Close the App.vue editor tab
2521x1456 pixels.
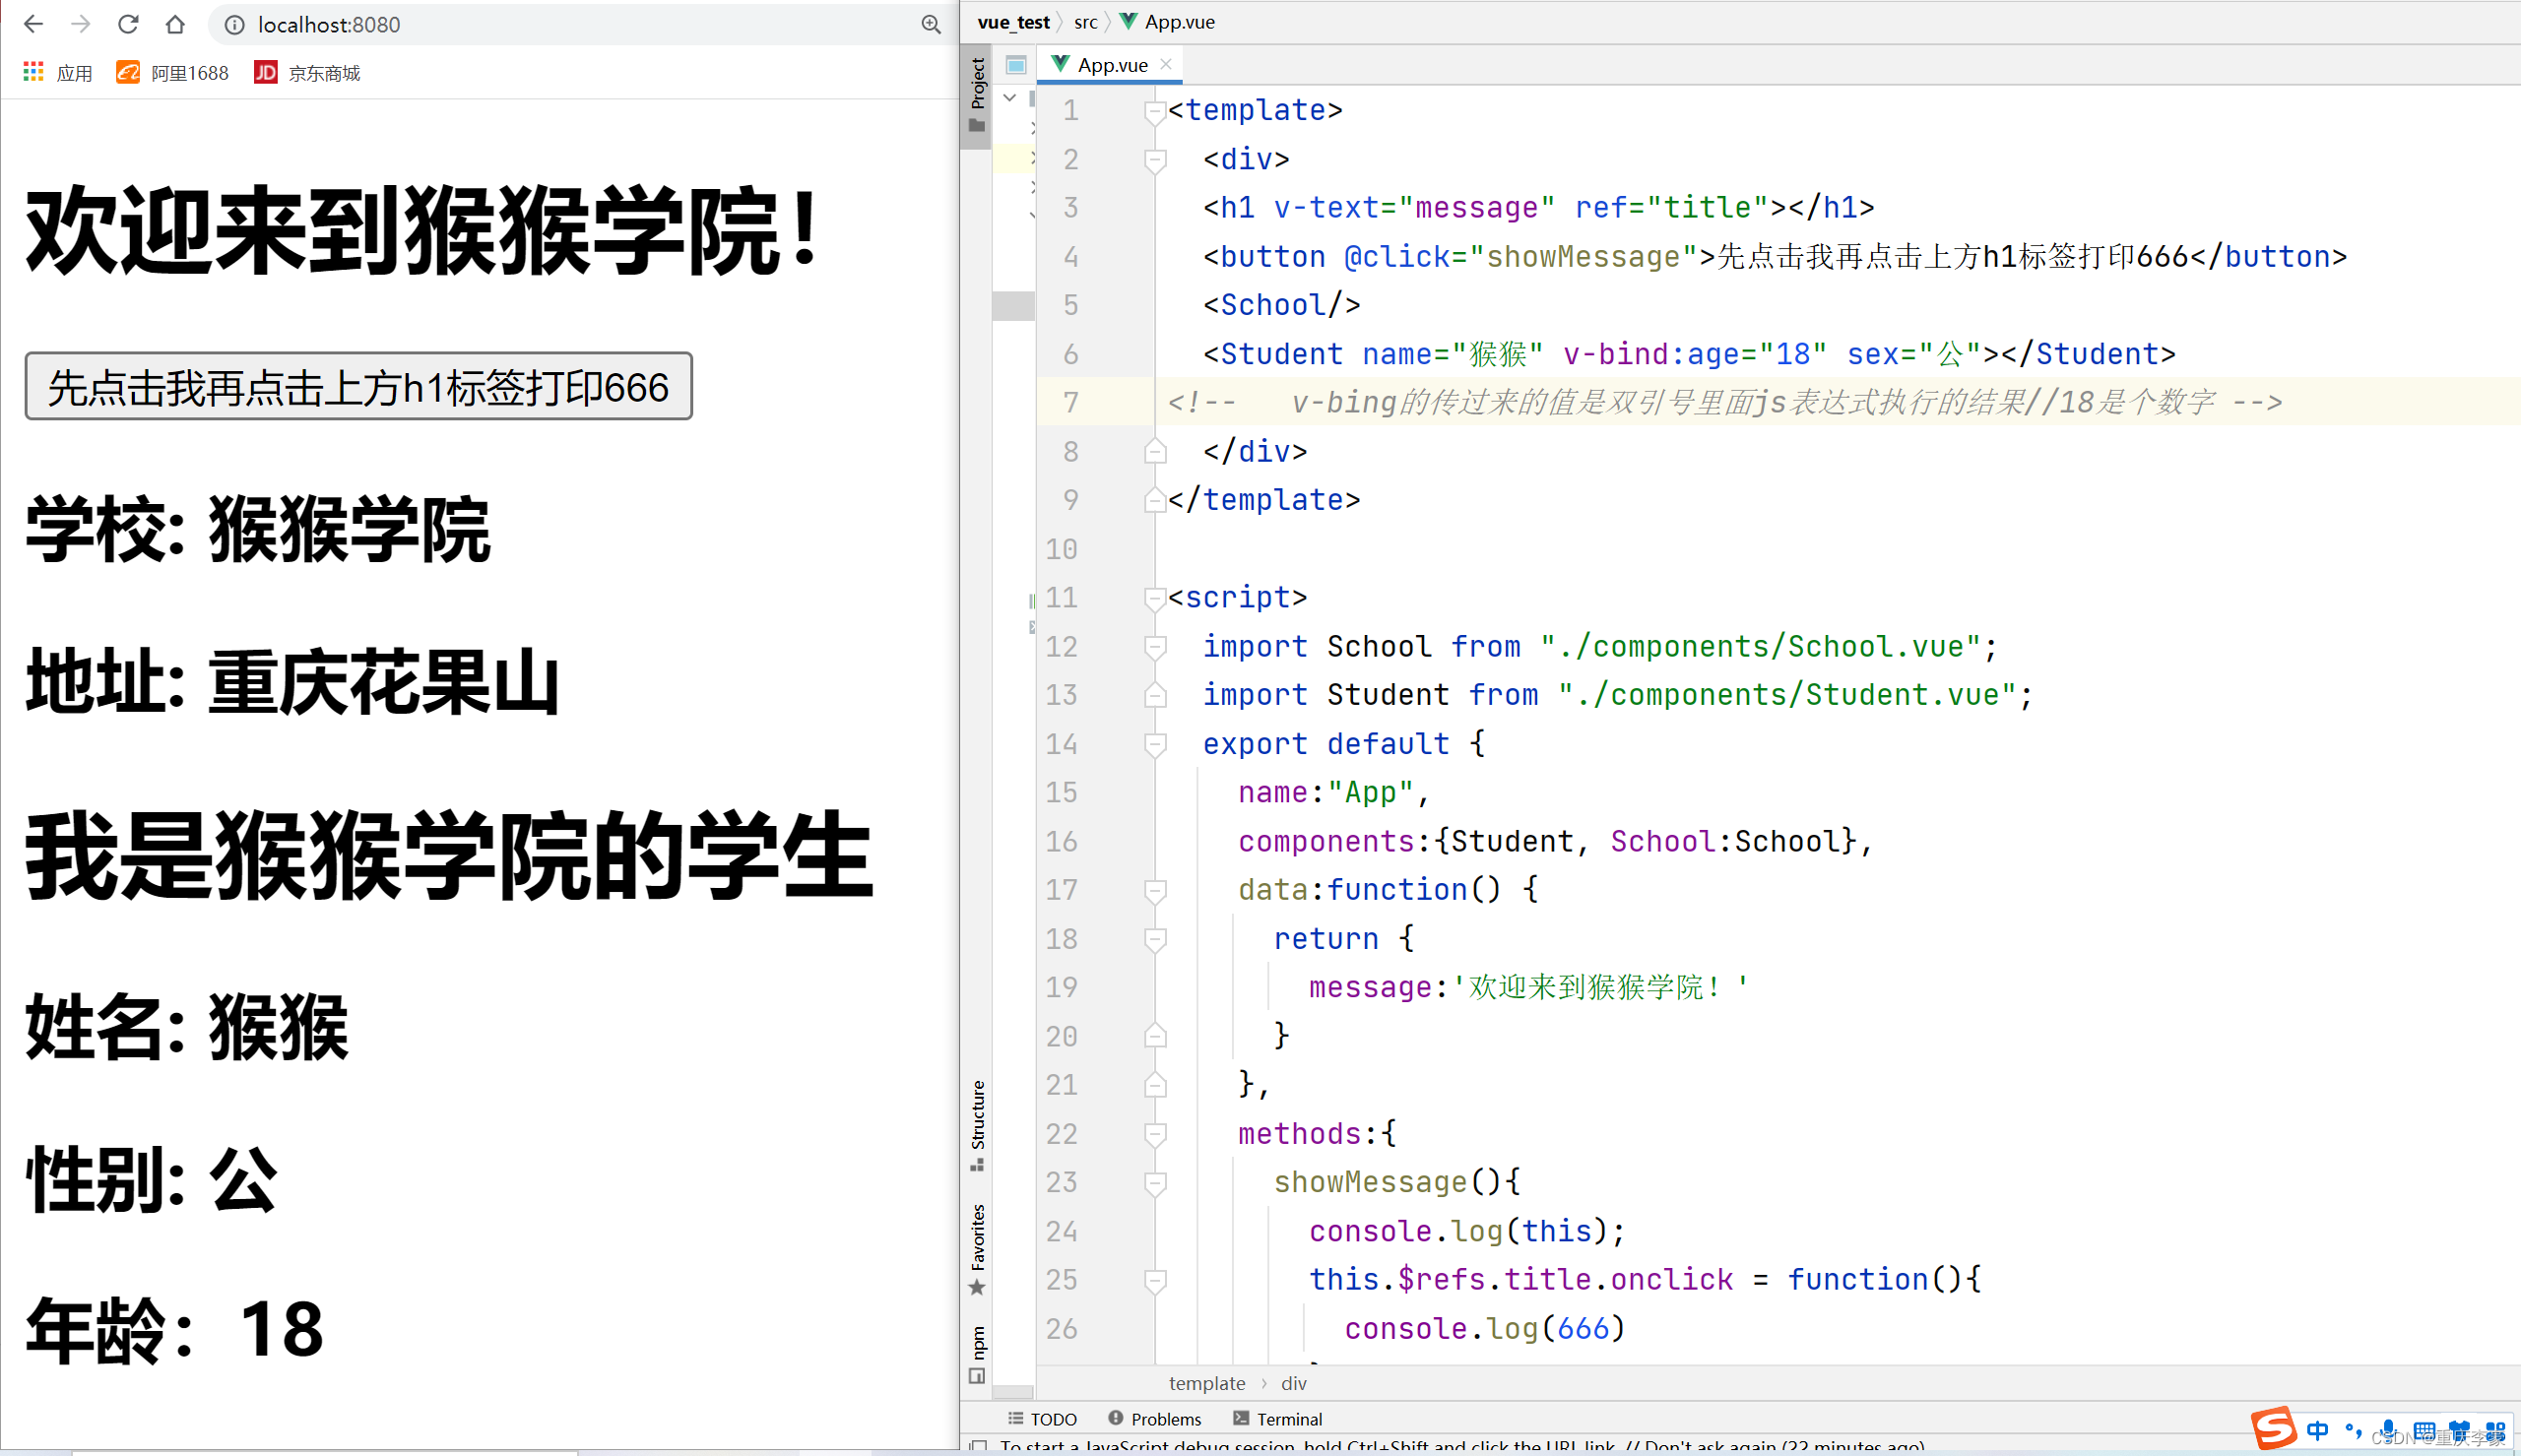1166,64
